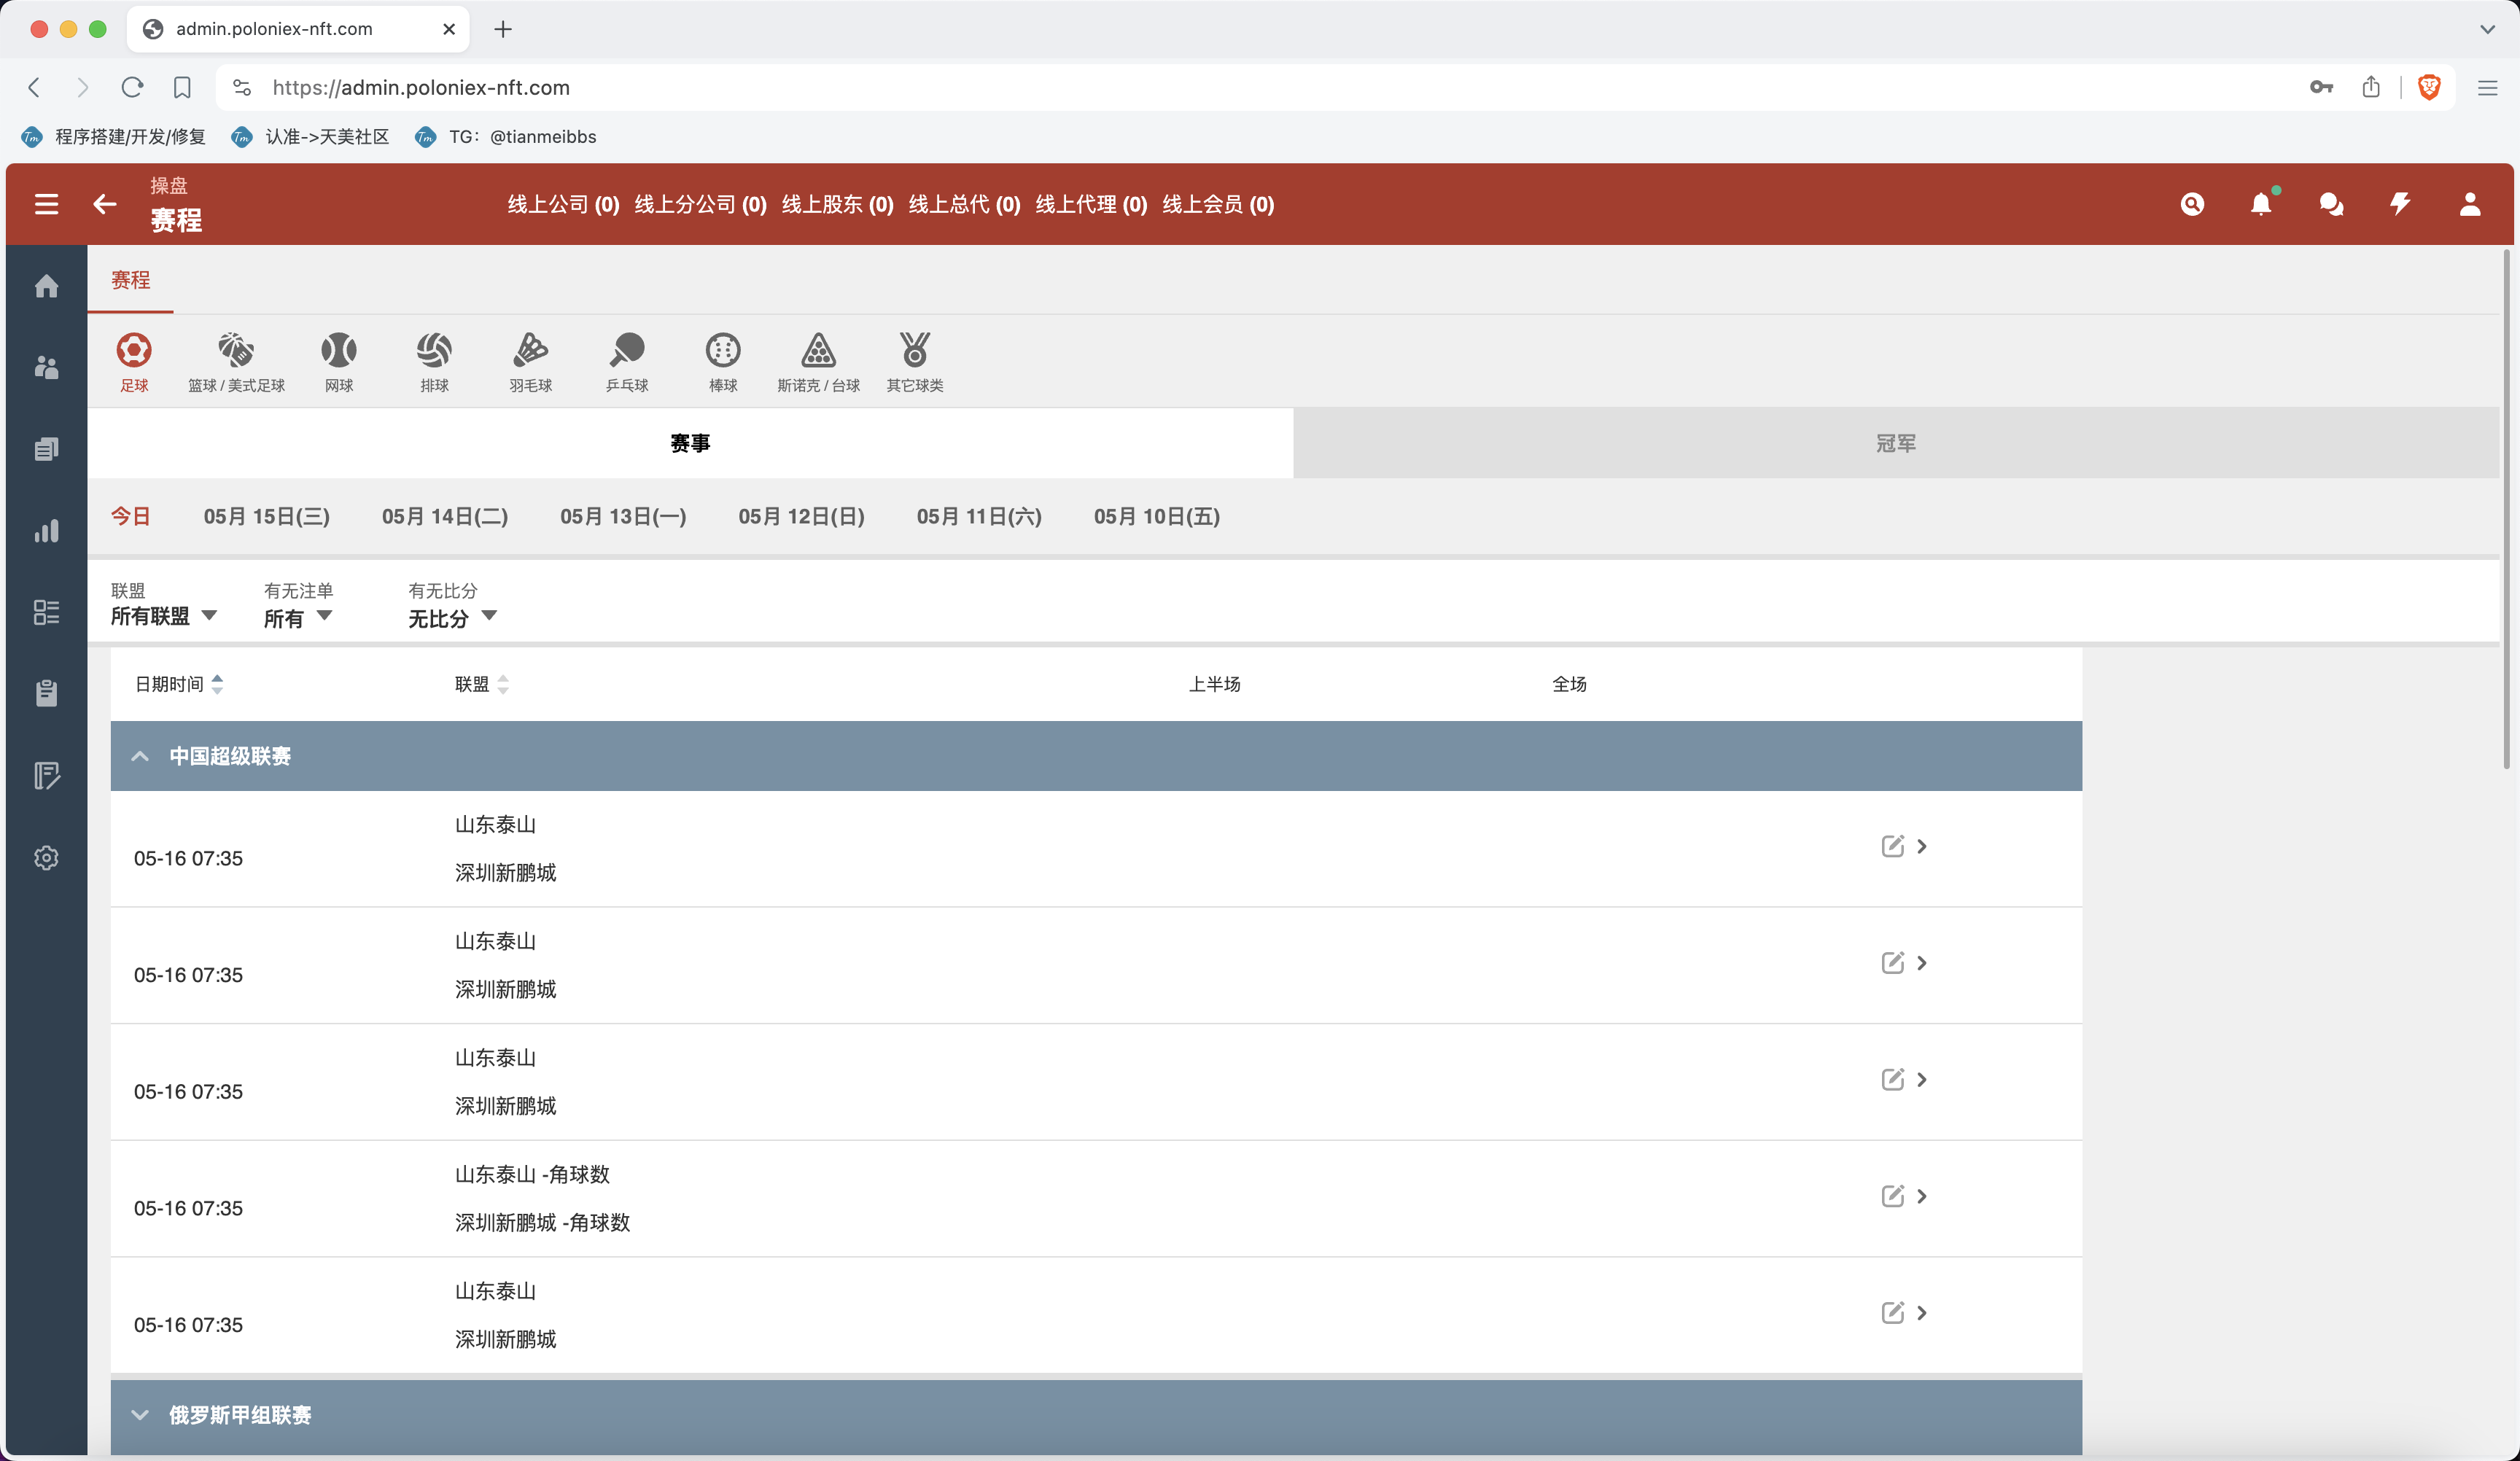This screenshot has height=1461, width=2520.
Task: Expand the 俄罗斯甲组联赛 league group
Action: [x=140, y=1415]
